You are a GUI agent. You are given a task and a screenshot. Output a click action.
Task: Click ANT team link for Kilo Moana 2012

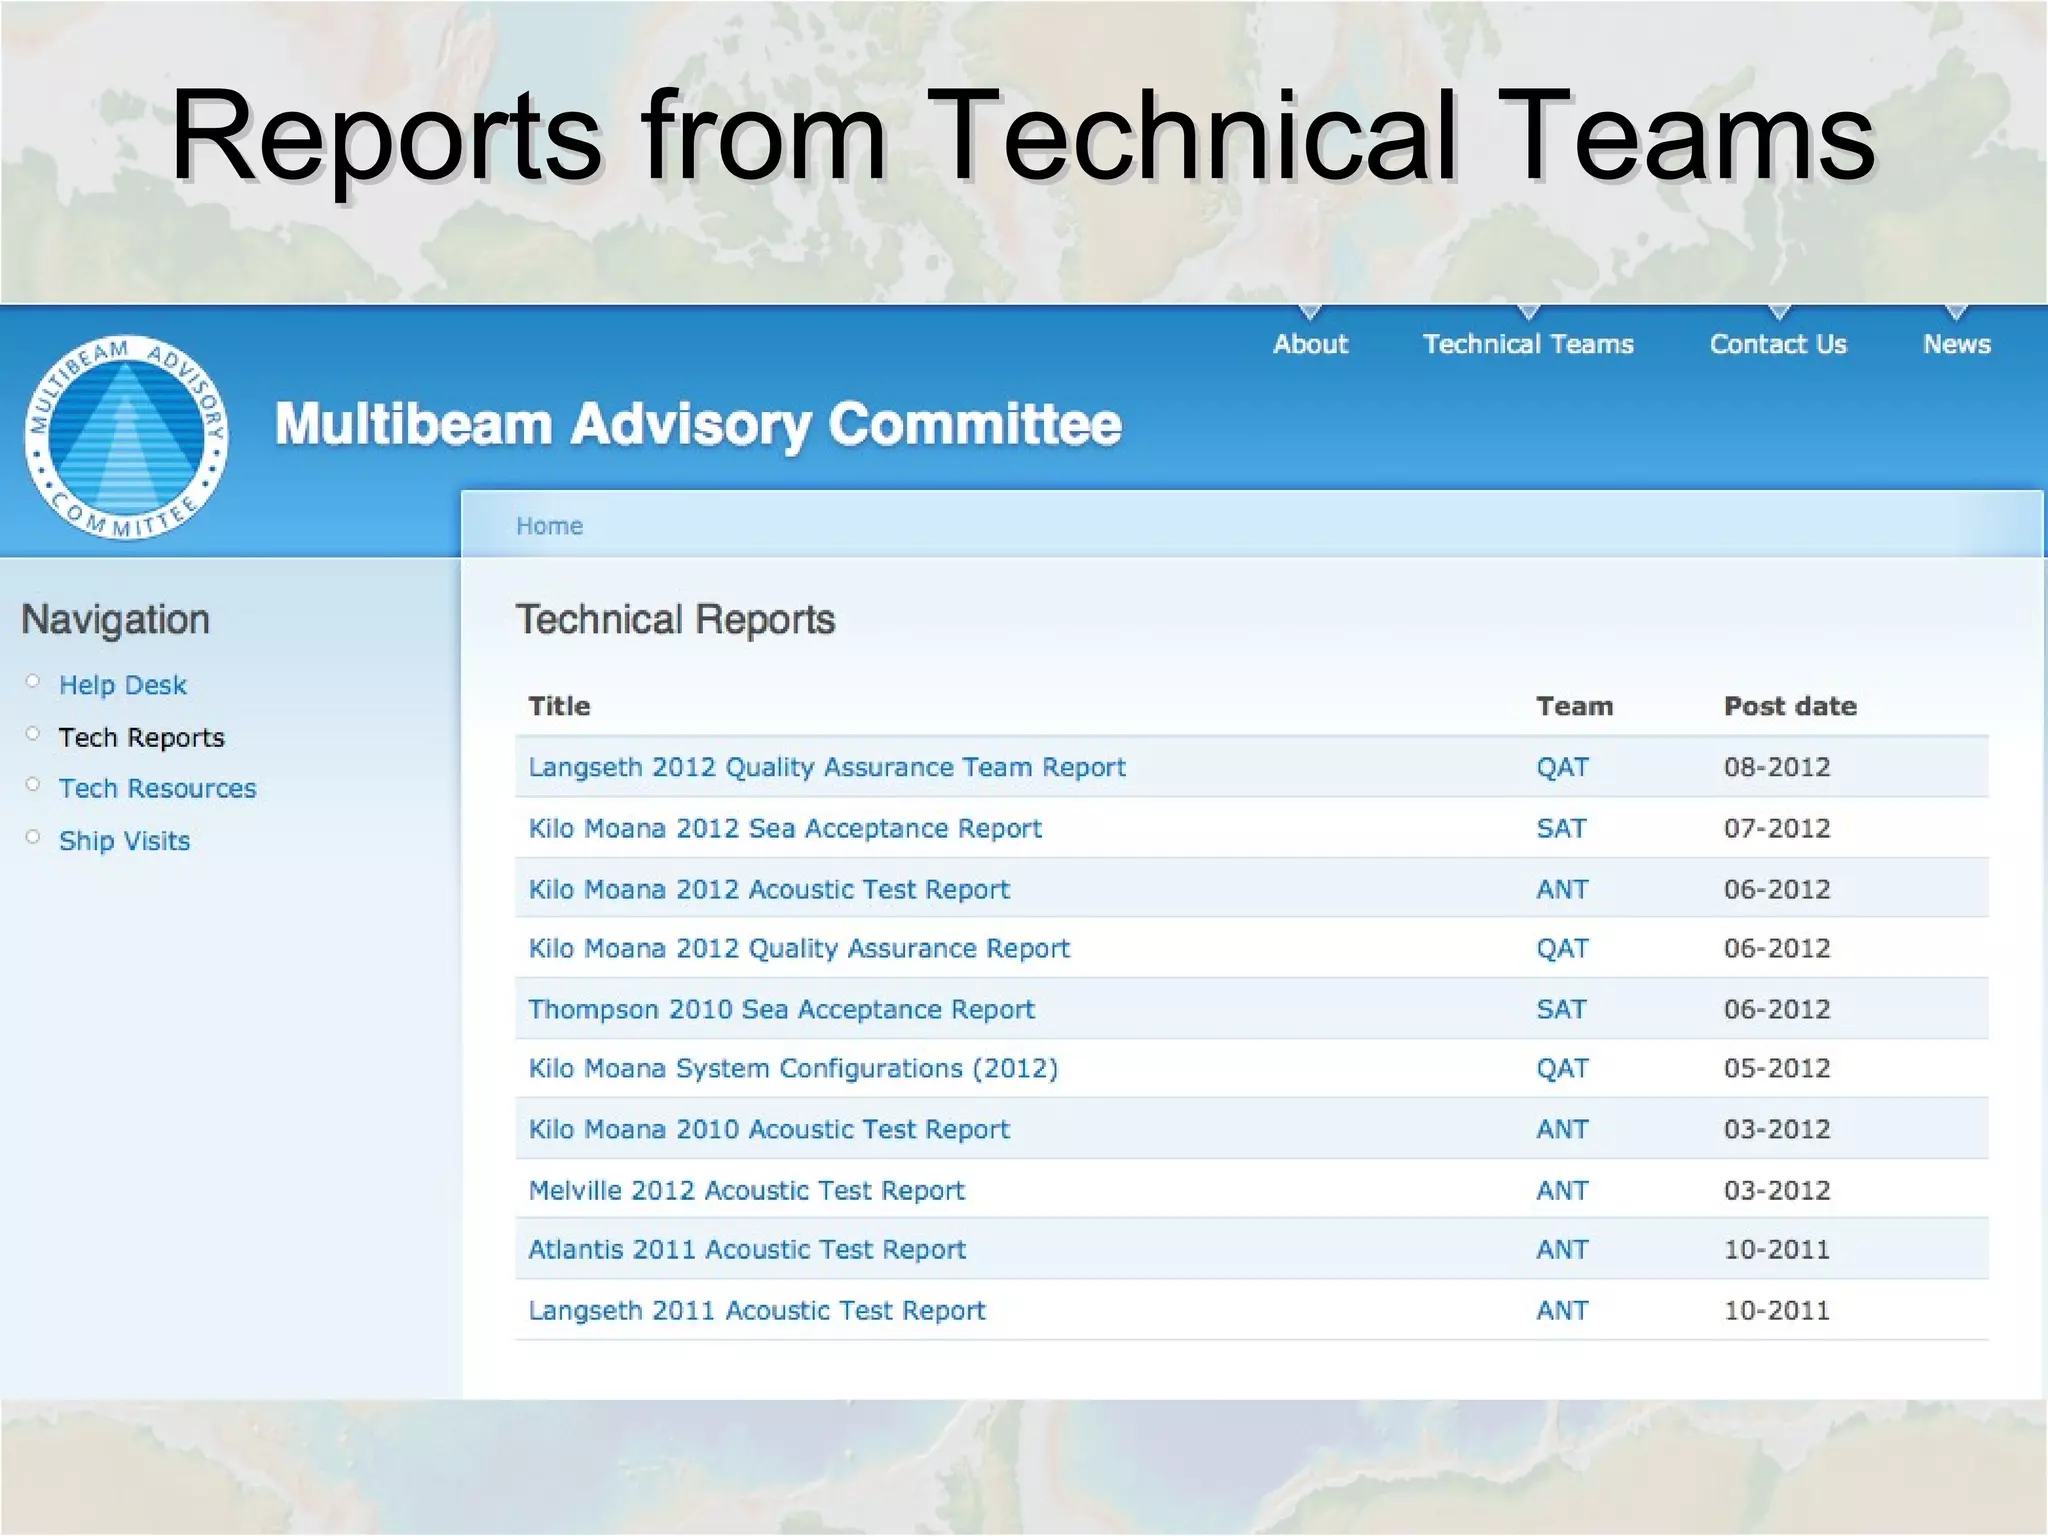click(x=1562, y=889)
